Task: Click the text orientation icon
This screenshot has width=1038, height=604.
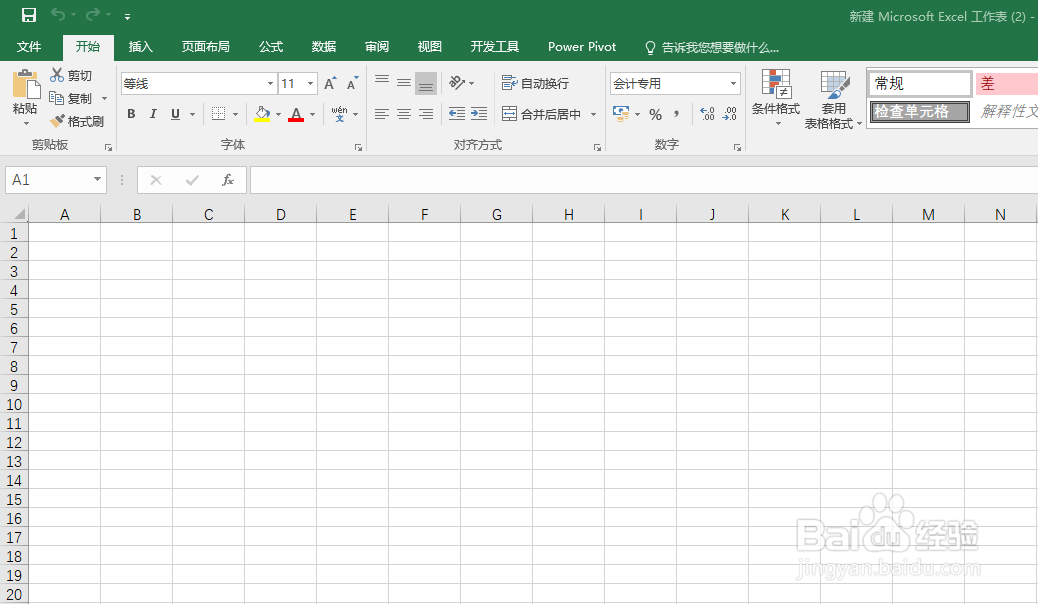Action: (x=457, y=83)
